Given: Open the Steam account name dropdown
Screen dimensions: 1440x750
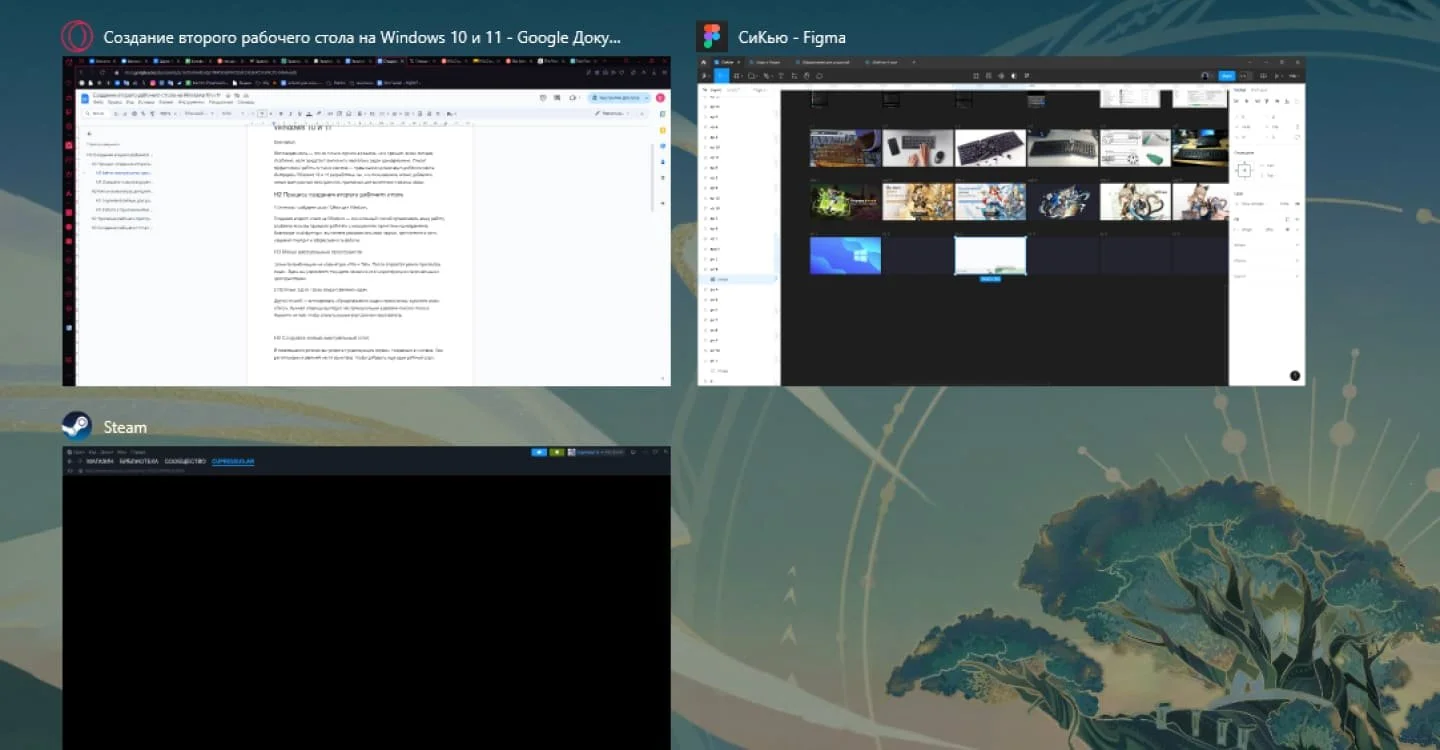Looking at the screenshot, I should click(598, 452).
